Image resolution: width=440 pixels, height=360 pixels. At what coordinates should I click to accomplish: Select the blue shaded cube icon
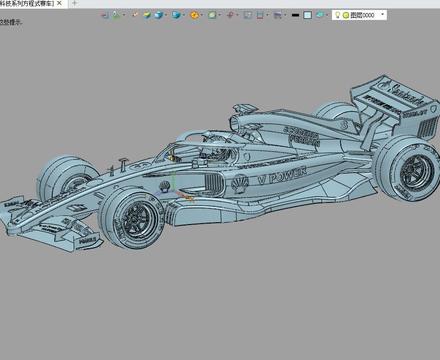[158, 15]
